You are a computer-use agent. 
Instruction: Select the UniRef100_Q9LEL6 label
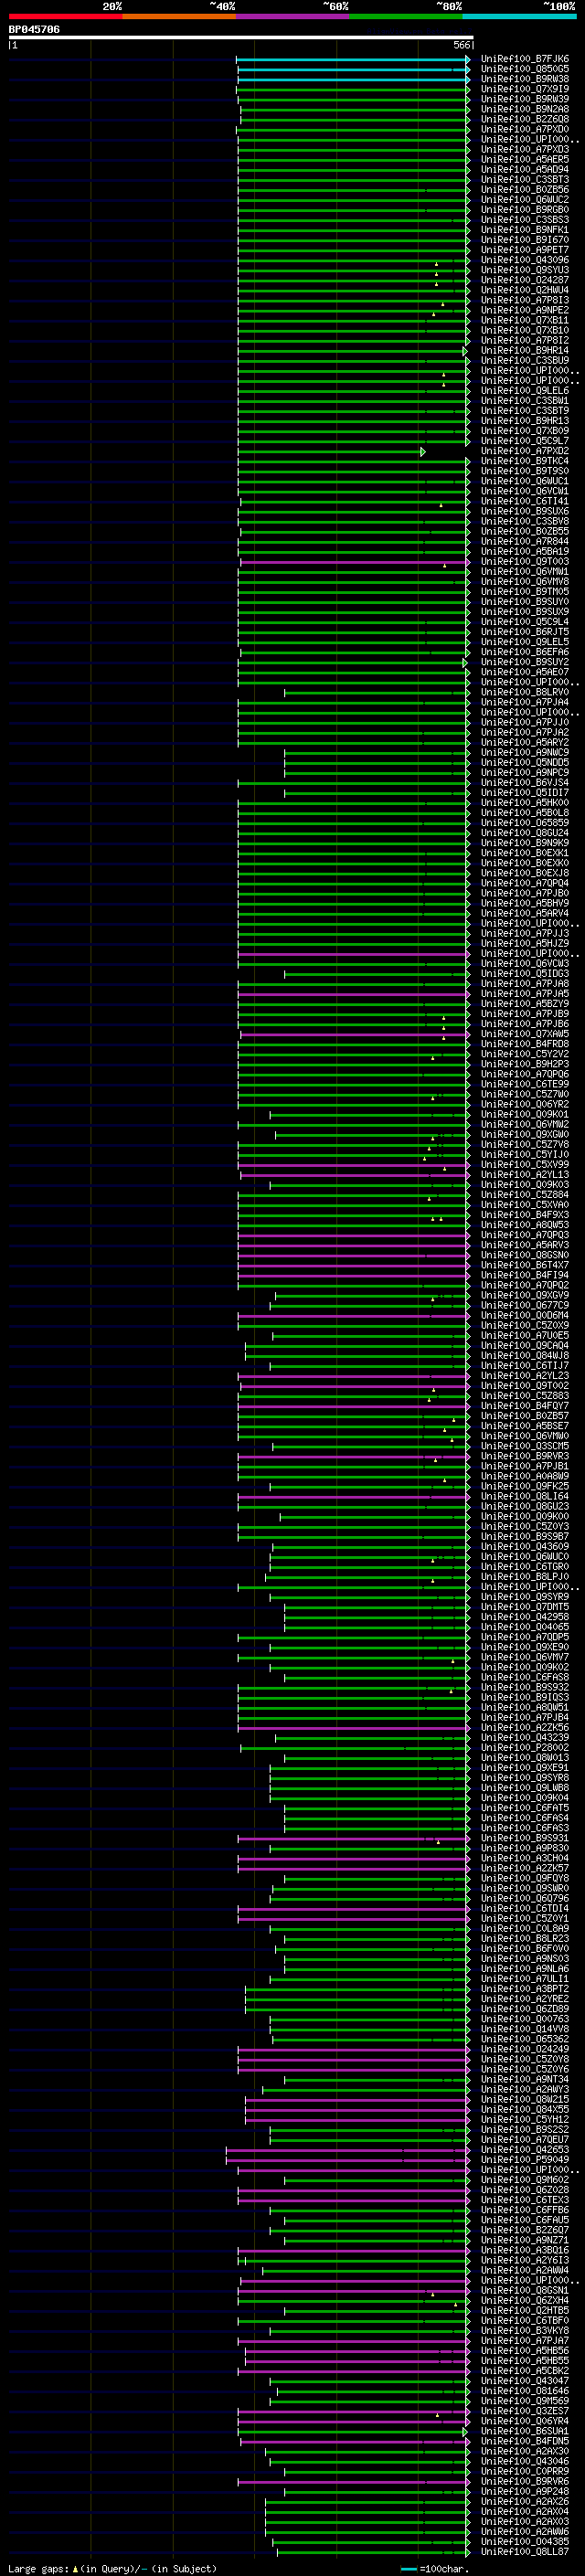click(x=525, y=391)
